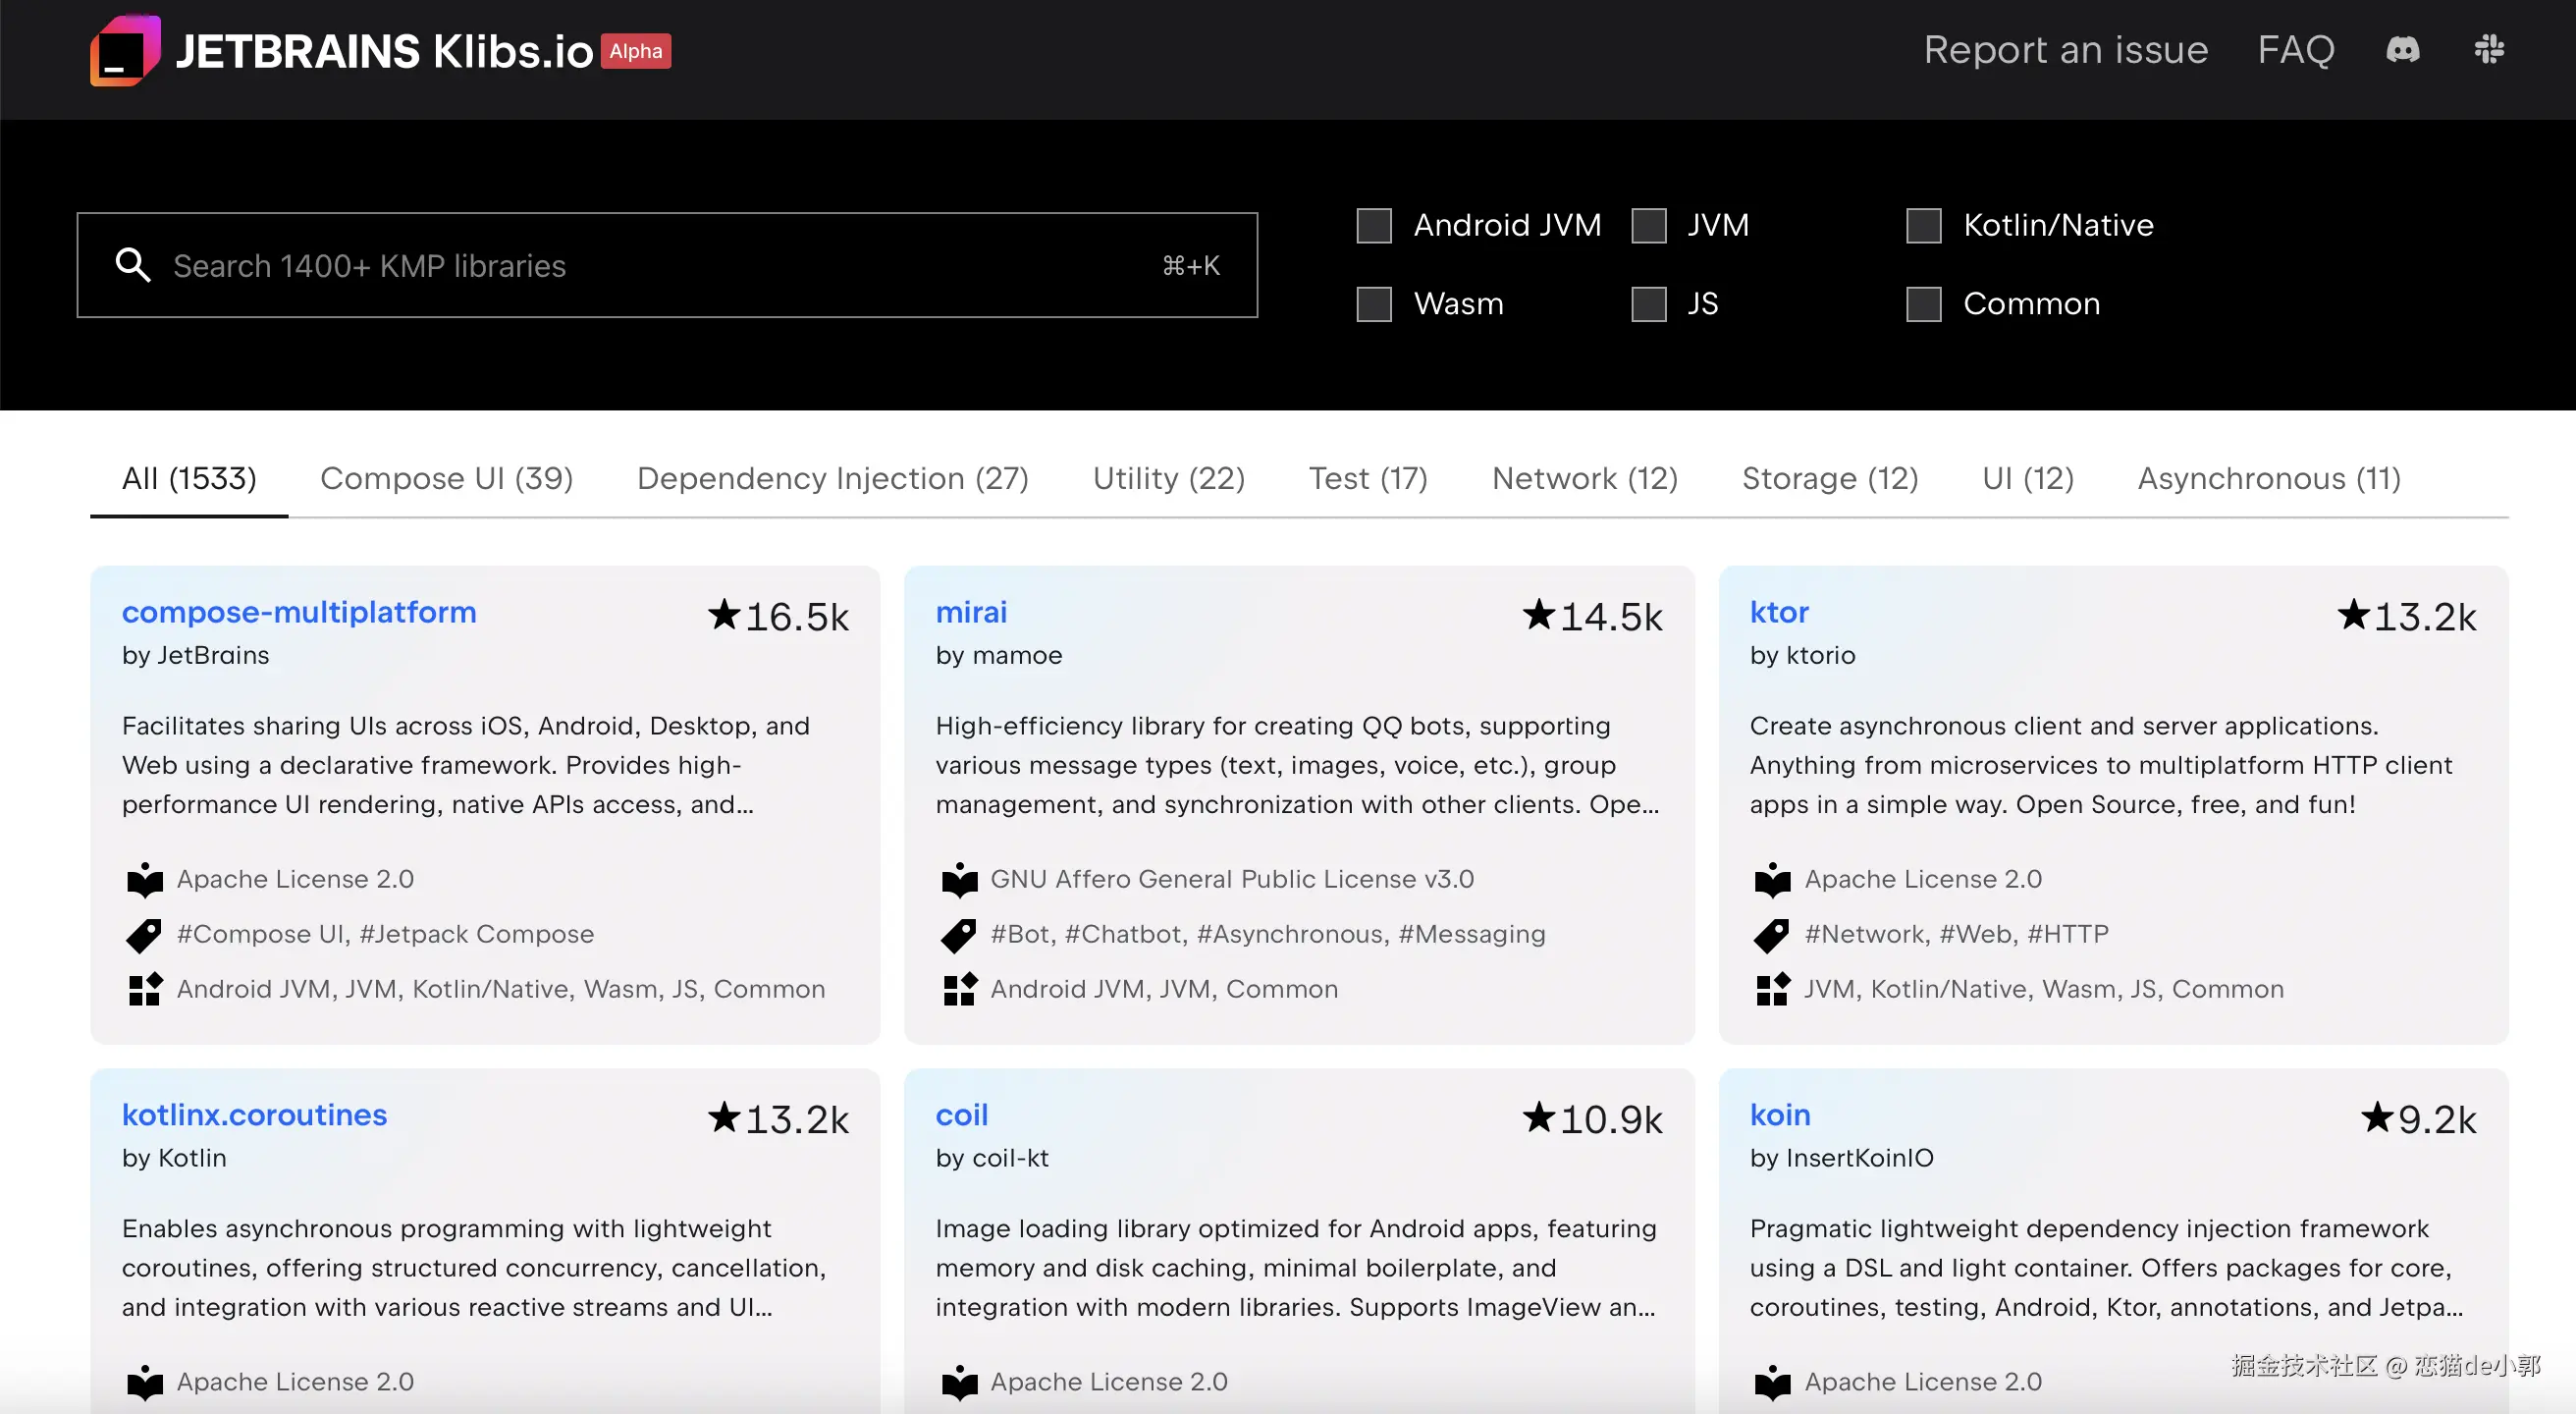Open the Discord icon link
The image size is (2576, 1414).
[x=2403, y=49]
